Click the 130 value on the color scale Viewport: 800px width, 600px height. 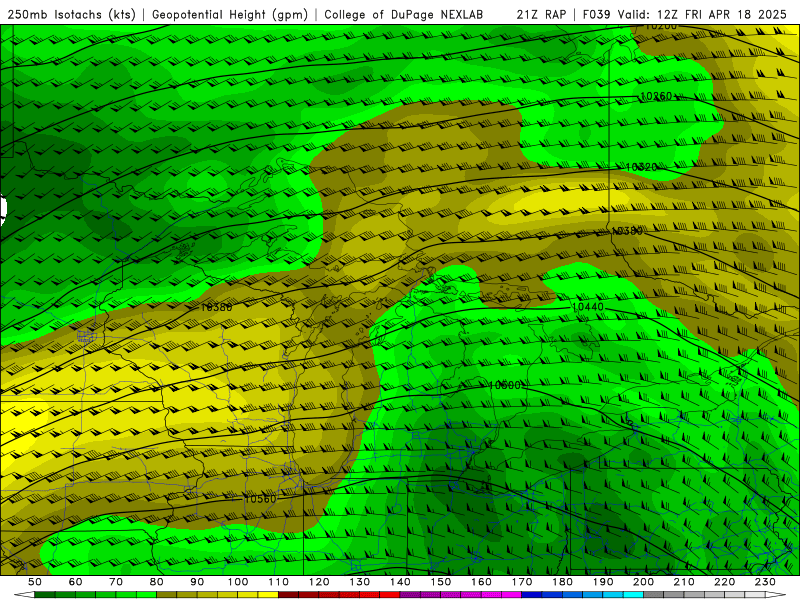click(x=359, y=582)
